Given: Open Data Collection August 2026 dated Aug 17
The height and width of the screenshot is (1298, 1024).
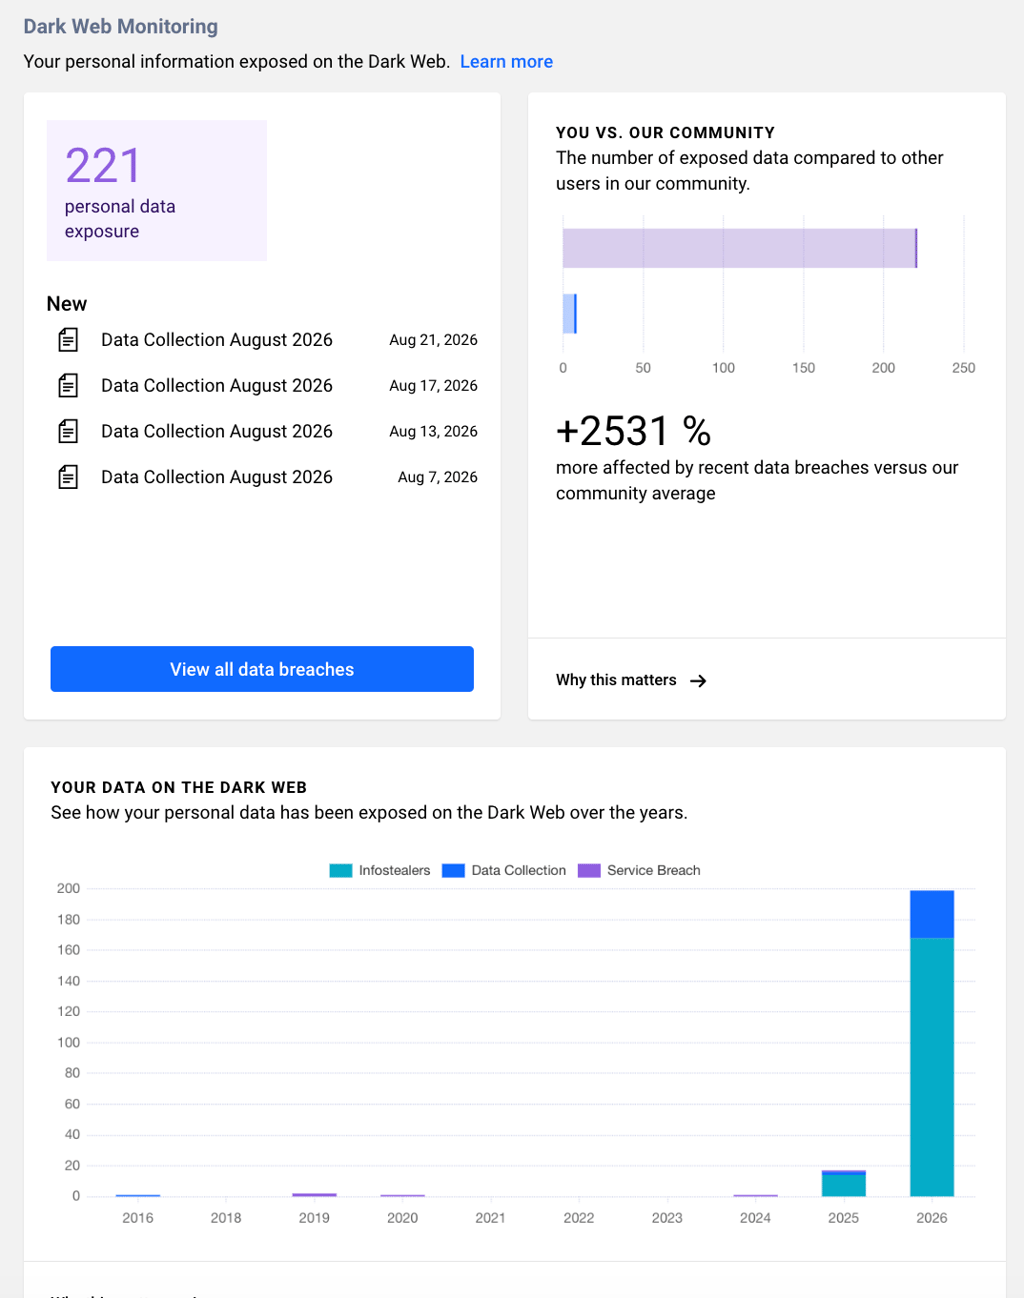Looking at the screenshot, I should point(217,386).
